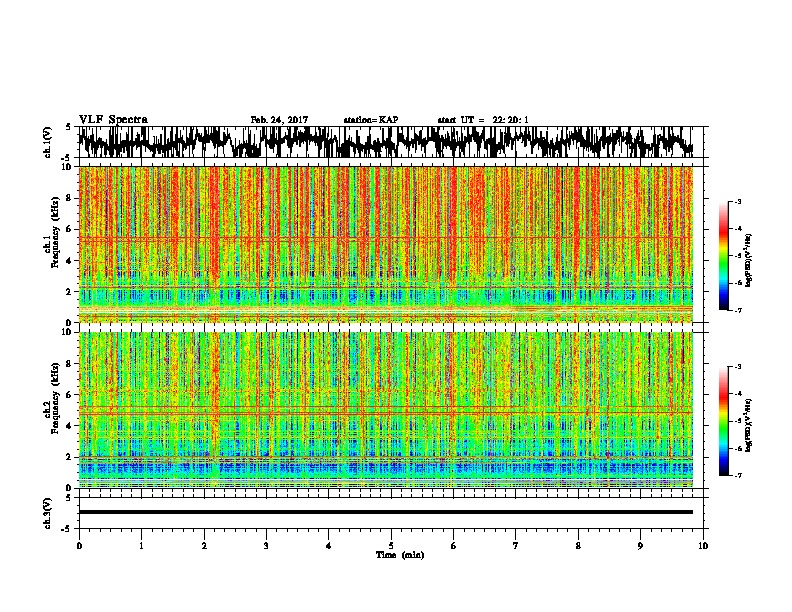Click the ch.1 colorbar log(PSD) label
Image resolution: width=792 pixels, height=612 pixels.
pos(749,260)
